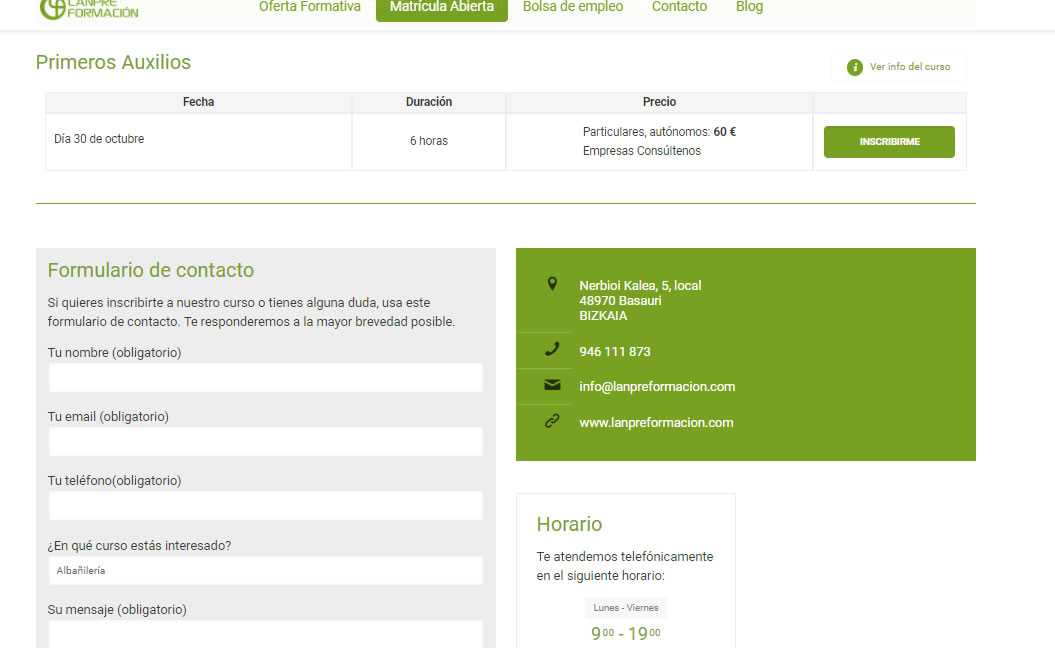Click the Duración column header

[x=429, y=102]
